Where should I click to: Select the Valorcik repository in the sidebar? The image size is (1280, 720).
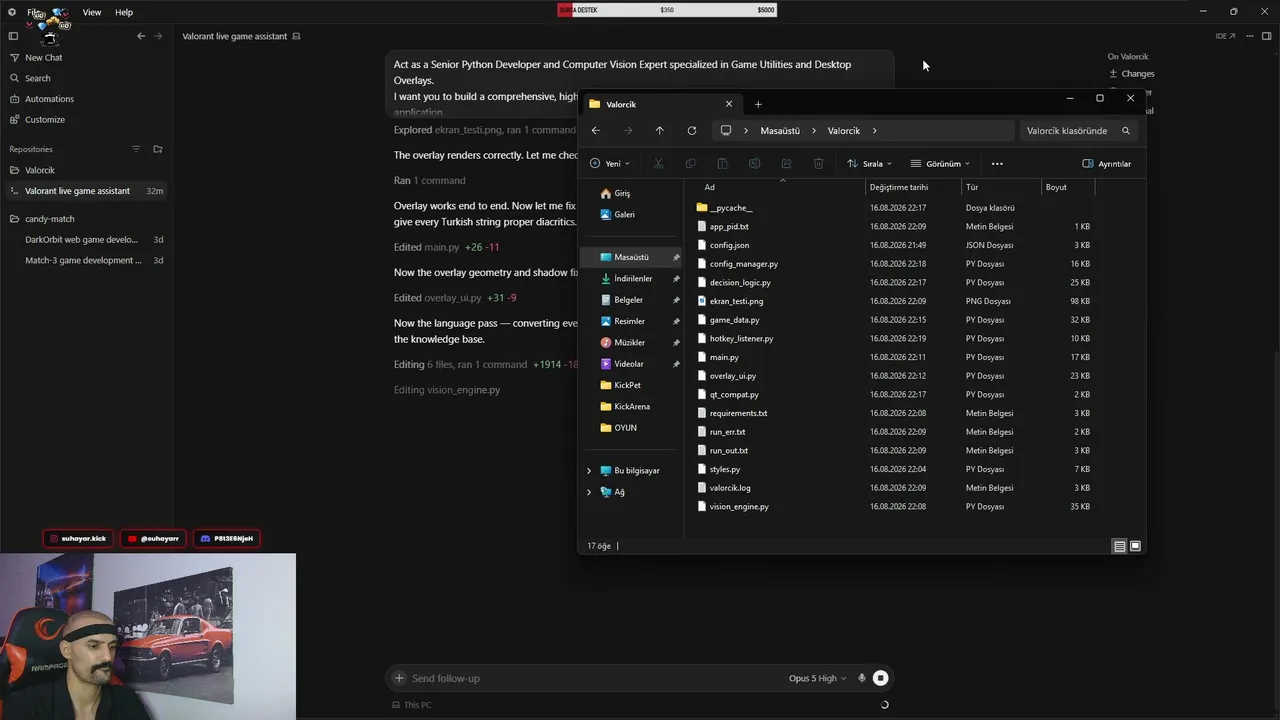[x=40, y=170]
